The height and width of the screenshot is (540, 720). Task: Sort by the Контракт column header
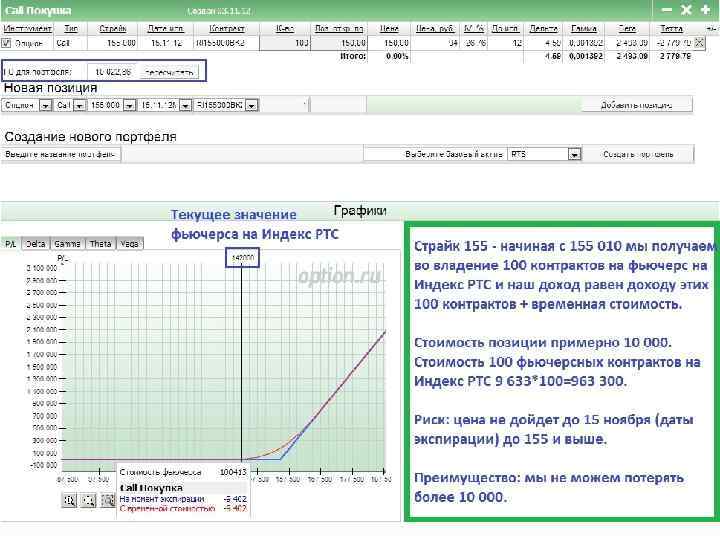(x=226, y=28)
